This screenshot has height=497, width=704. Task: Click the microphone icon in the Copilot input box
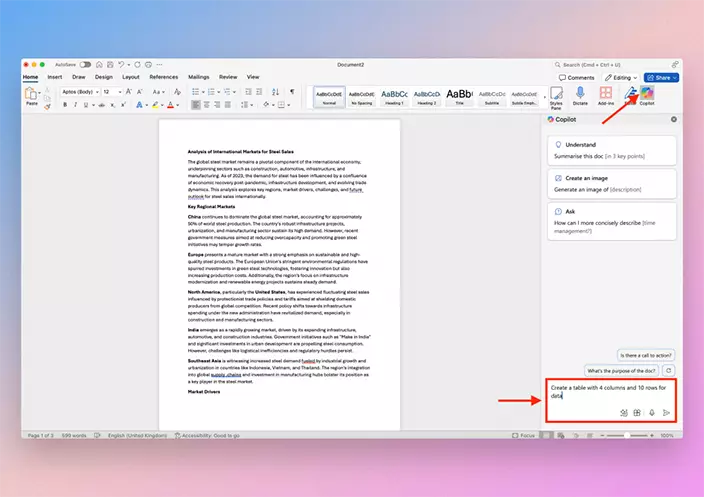[x=651, y=412]
